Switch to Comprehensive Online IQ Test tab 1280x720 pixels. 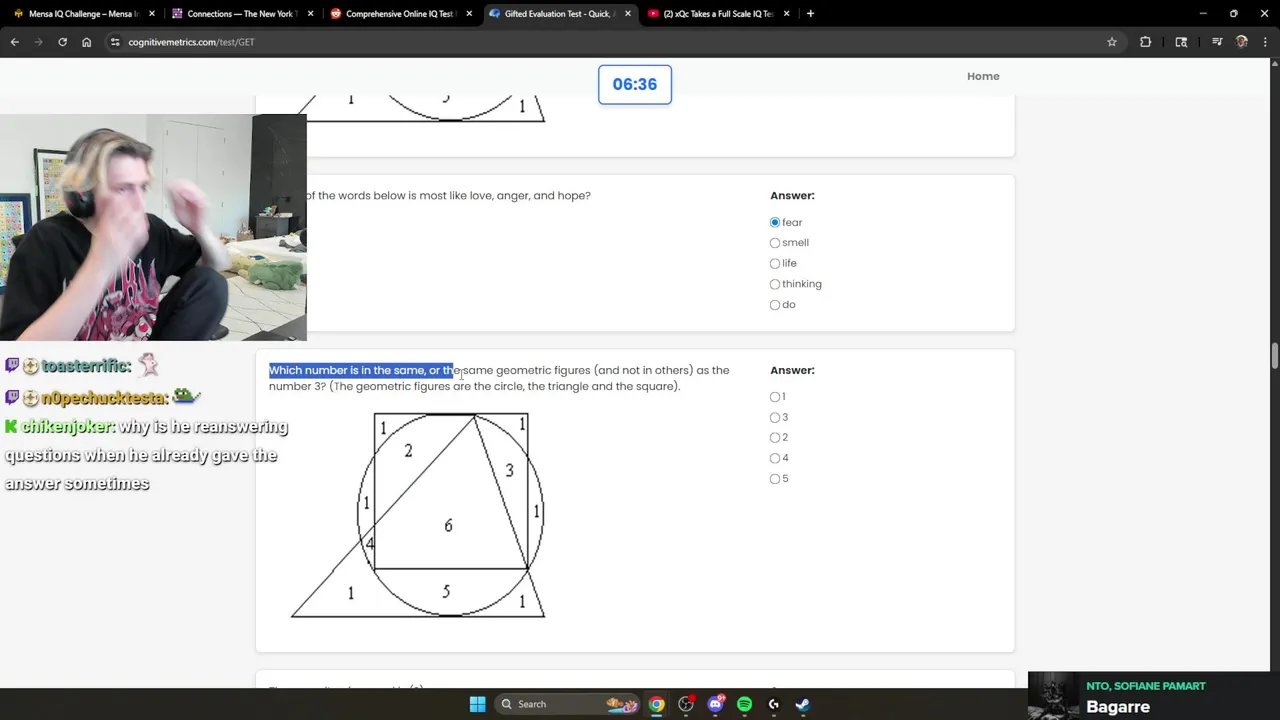pyautogui.click(x=399, y=14)
